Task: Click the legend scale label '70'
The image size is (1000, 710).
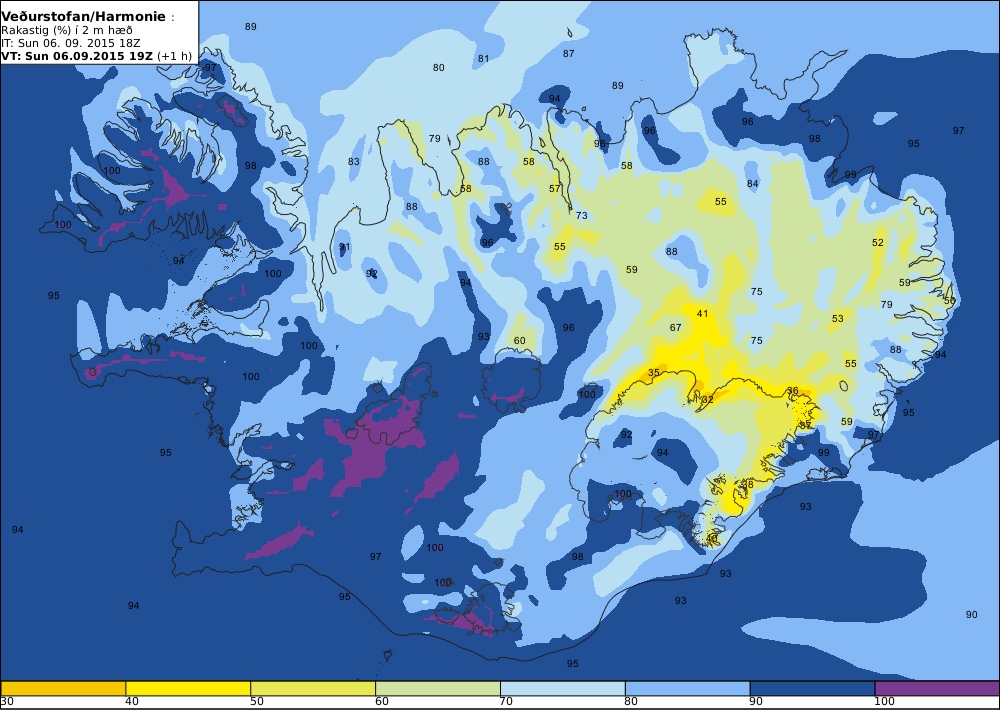Action: (x=506, y=702)
